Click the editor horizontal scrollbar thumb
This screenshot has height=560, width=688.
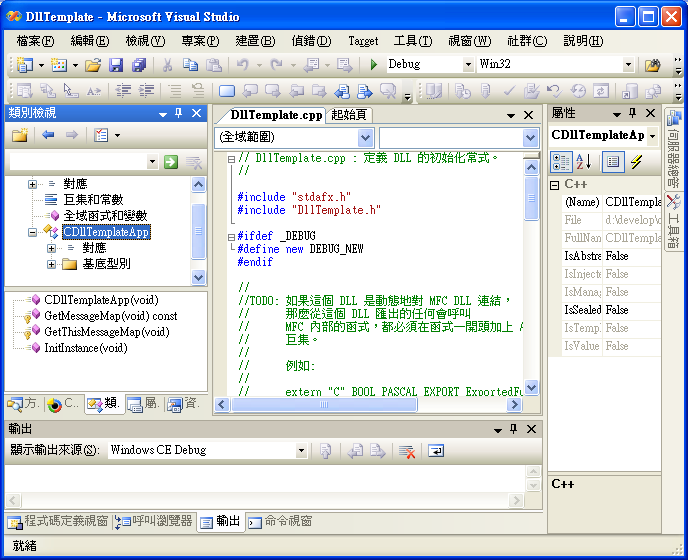point(324,405)
